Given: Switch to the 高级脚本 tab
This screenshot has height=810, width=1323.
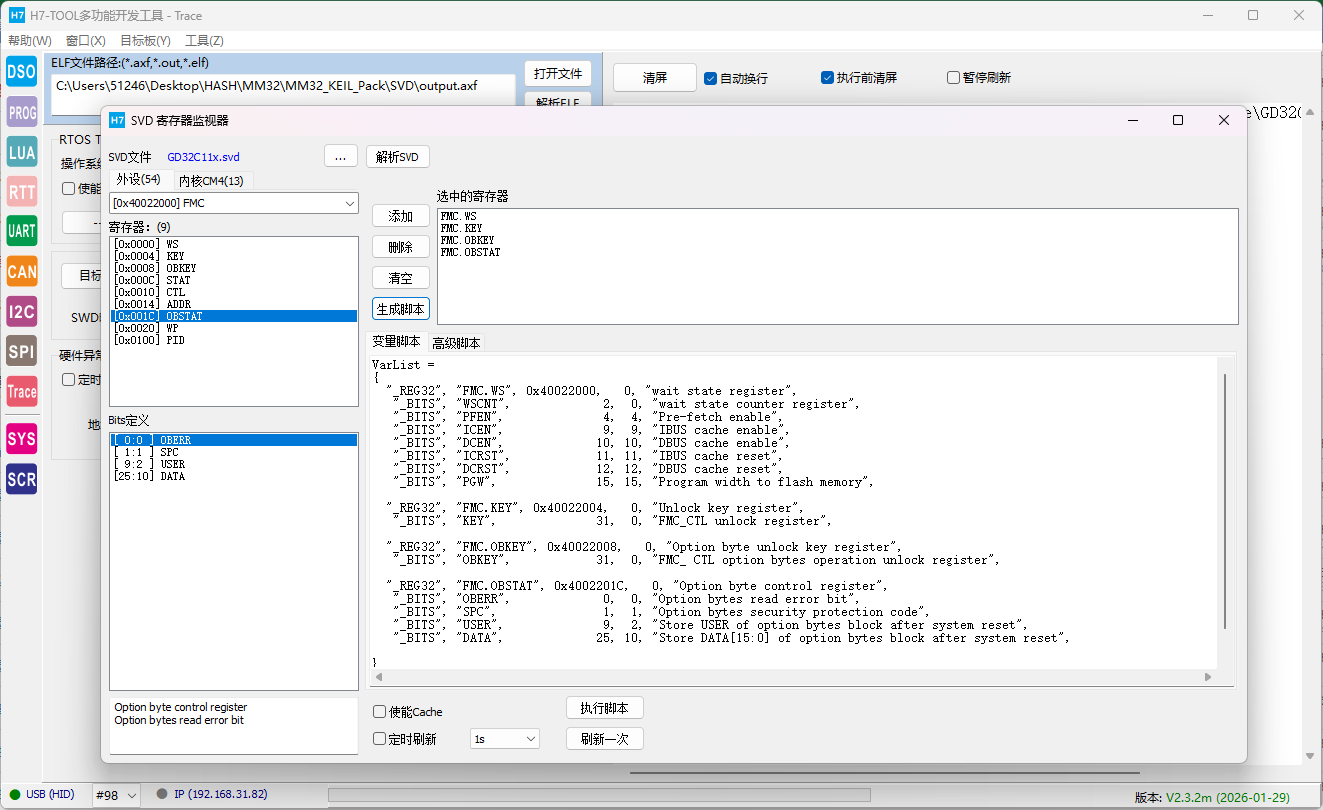Looking at the screenshot, I should [456, 343].
